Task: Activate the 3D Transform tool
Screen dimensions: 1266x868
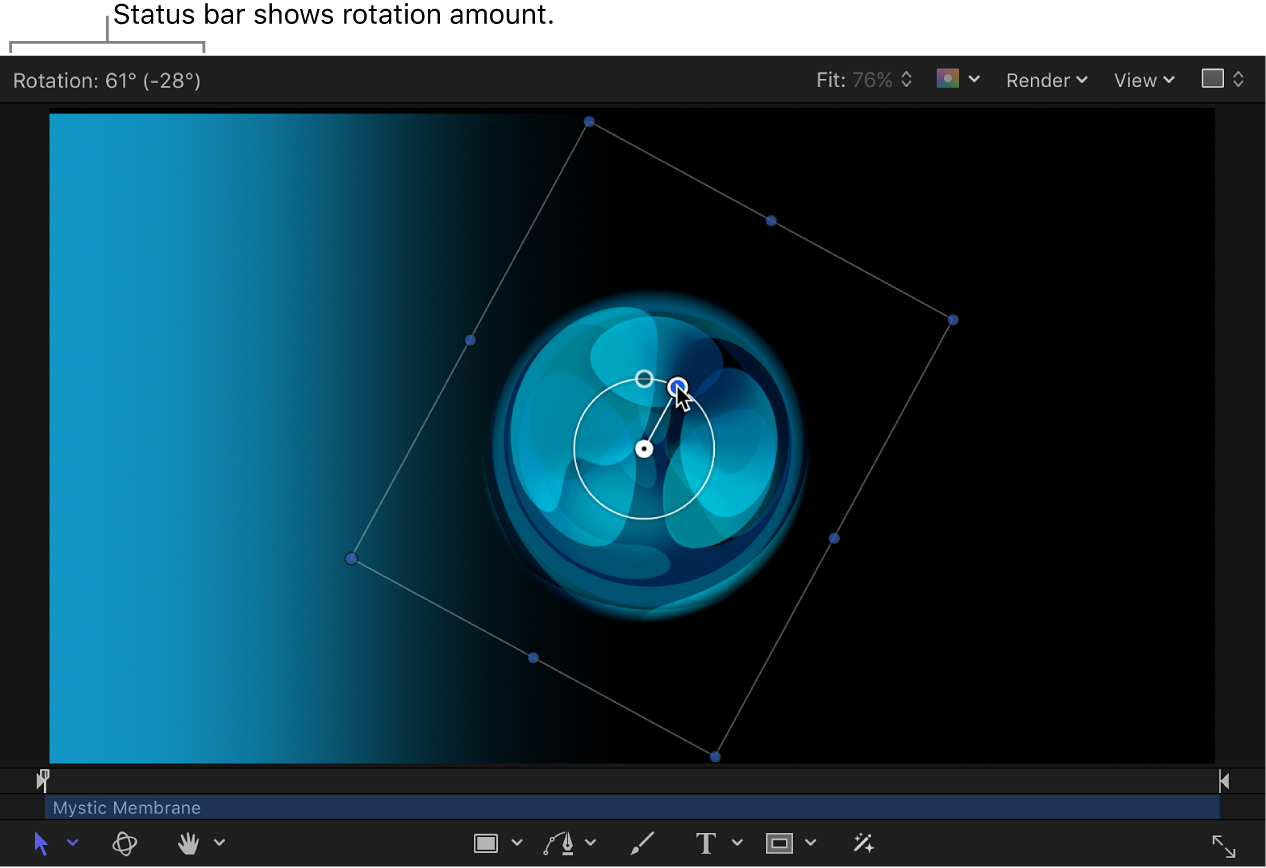Action: point(124,843)
